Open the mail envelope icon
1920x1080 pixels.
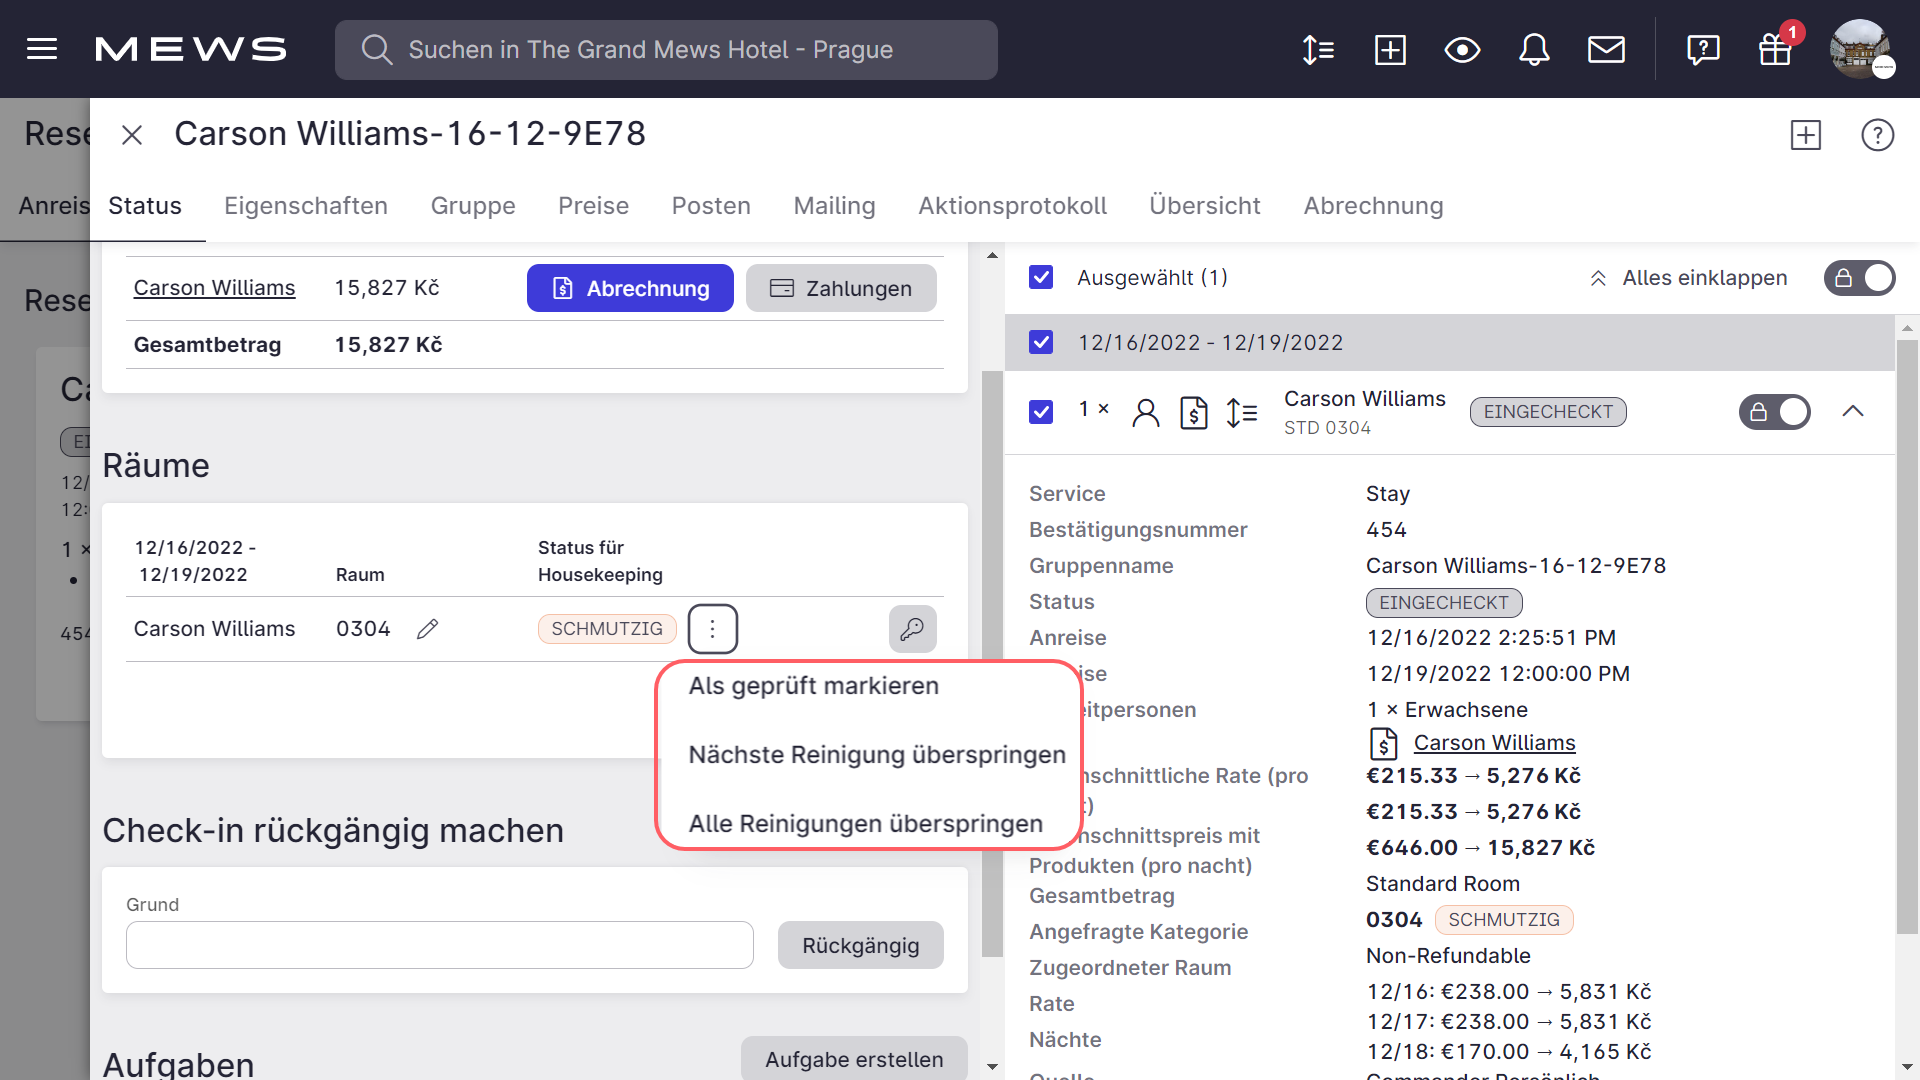coord(1606,49)
